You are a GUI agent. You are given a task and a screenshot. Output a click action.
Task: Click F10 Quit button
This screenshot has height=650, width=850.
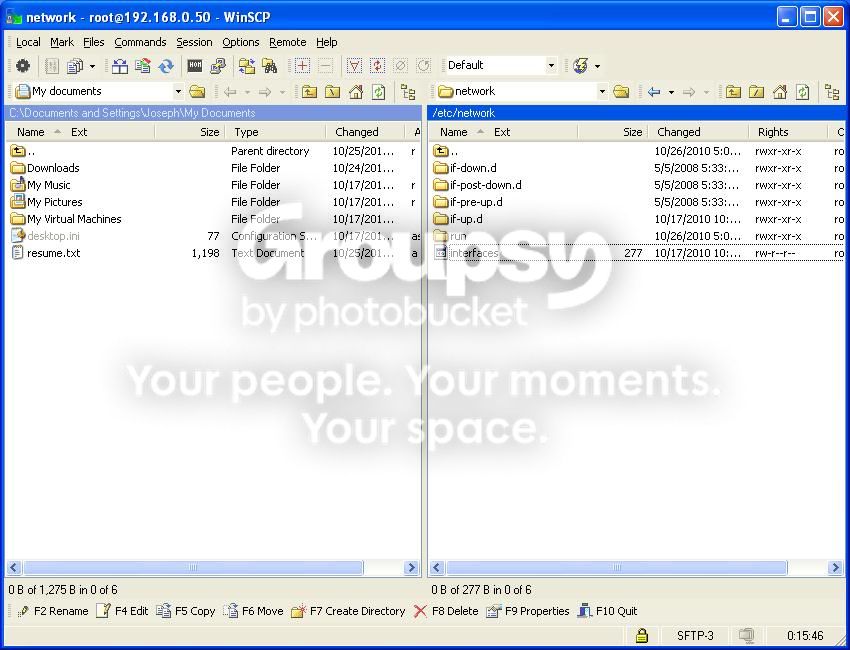[607, 612]
